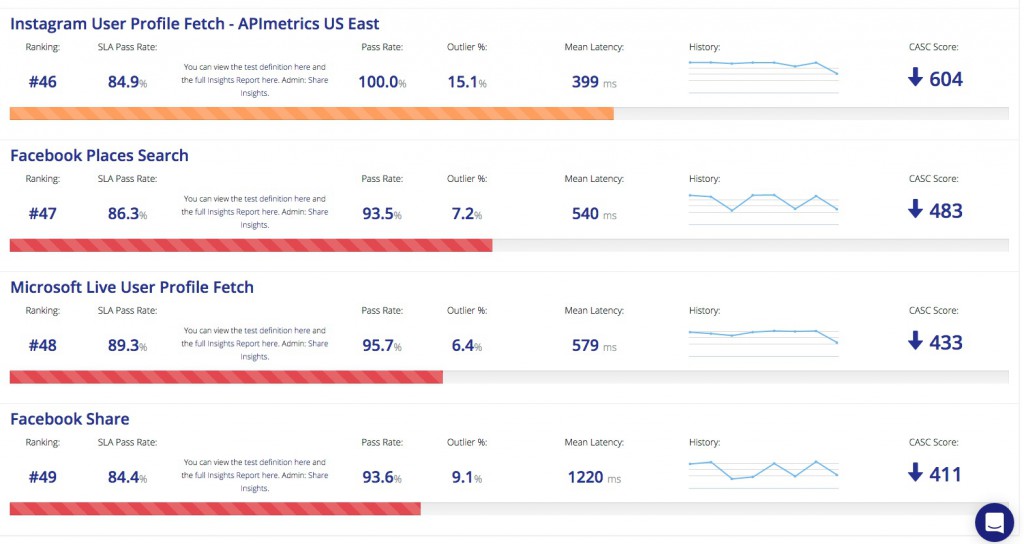The image size is (1024, 544).
Task: Open the chat widget bubble icon
Action: pyautogui.click(x=994, y=522)
